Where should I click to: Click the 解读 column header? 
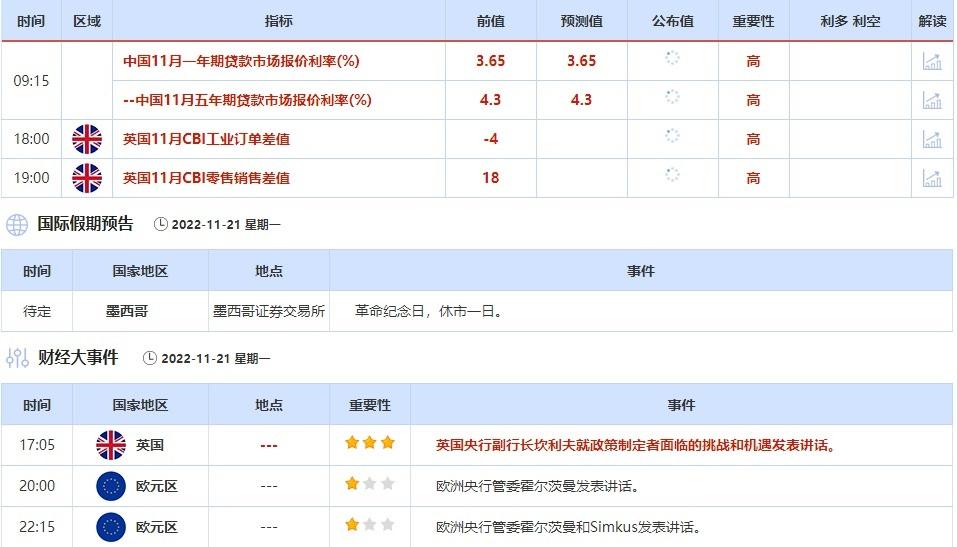932,21
